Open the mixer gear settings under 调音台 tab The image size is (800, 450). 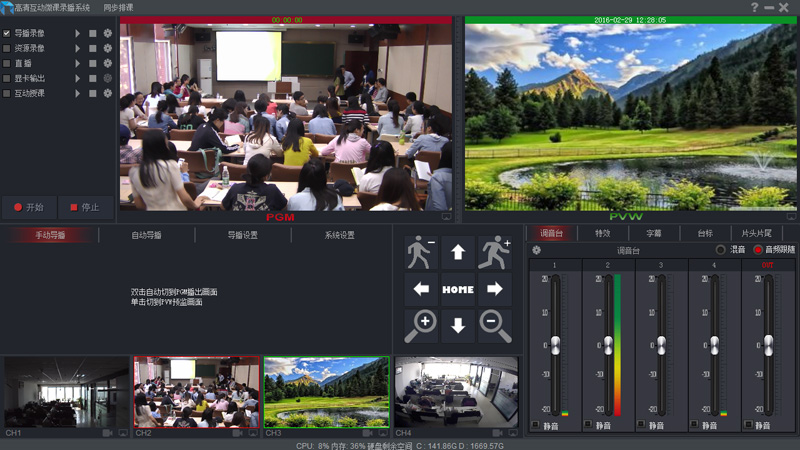[x=537, y=250]
